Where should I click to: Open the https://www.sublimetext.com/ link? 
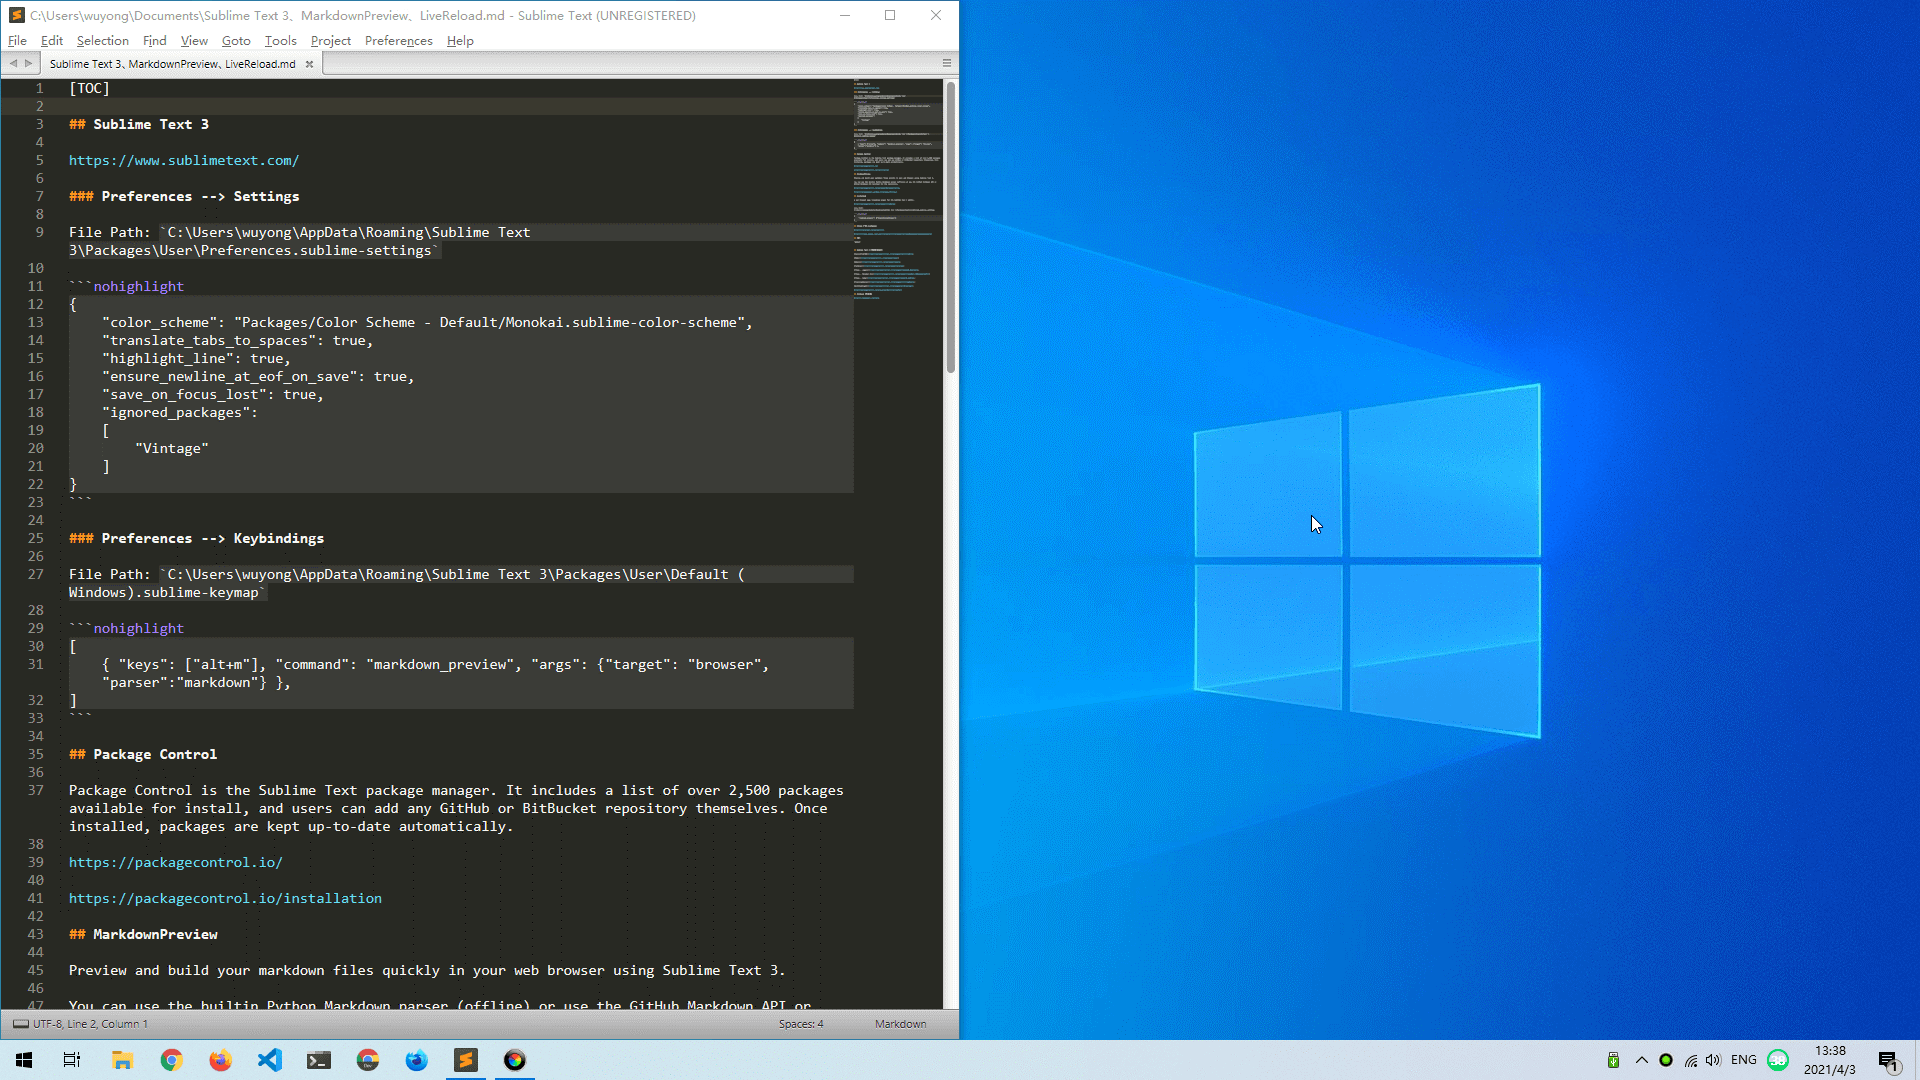[x=183, y=160]
